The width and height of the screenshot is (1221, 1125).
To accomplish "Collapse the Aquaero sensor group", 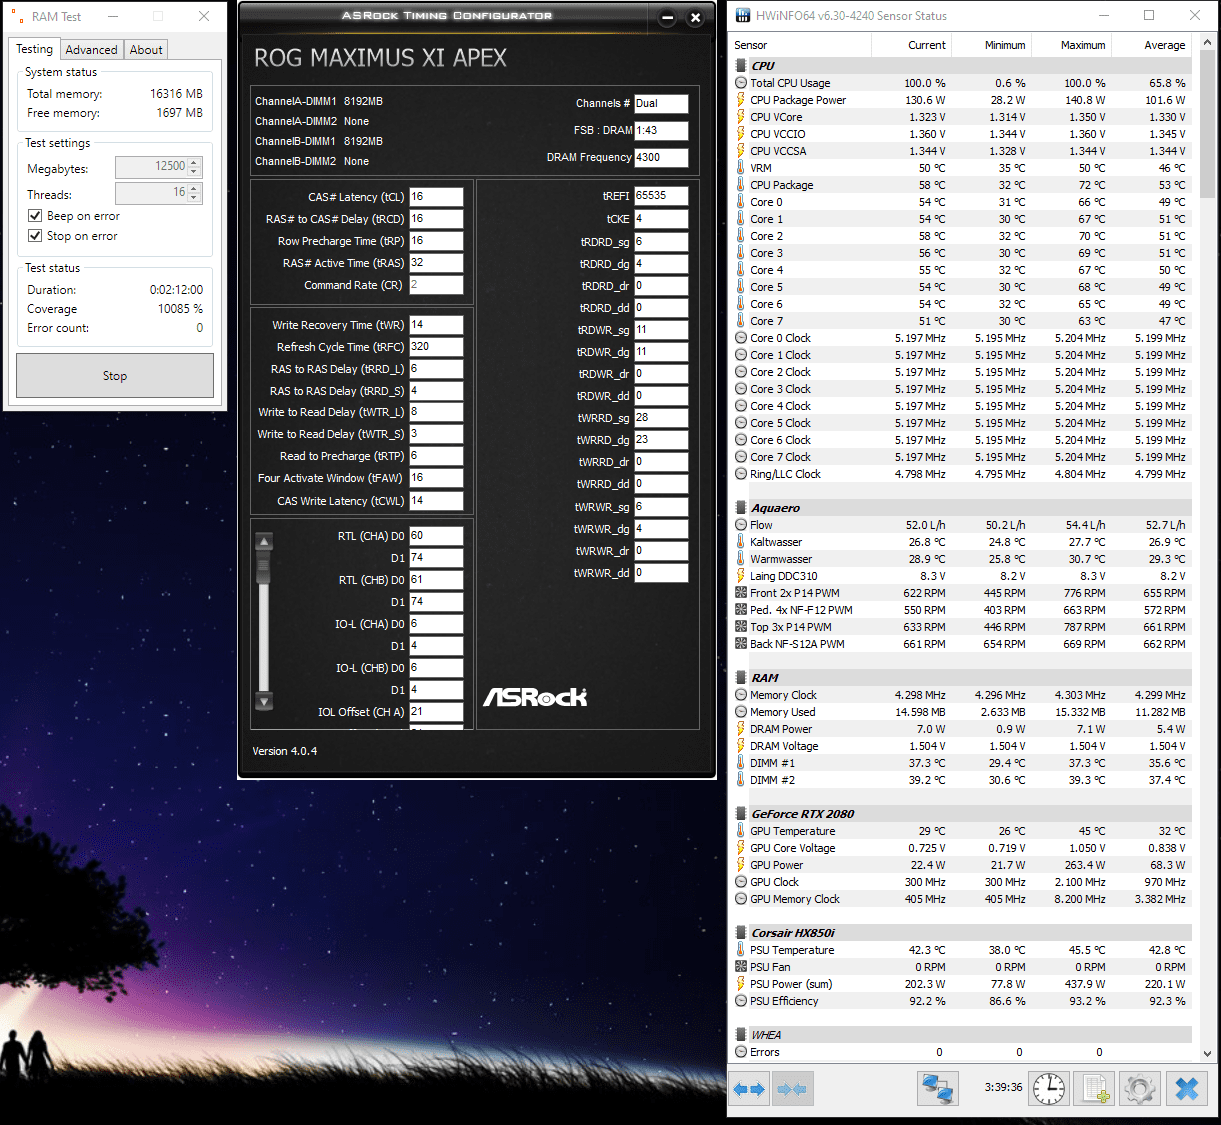I will (x=741, y=508).
